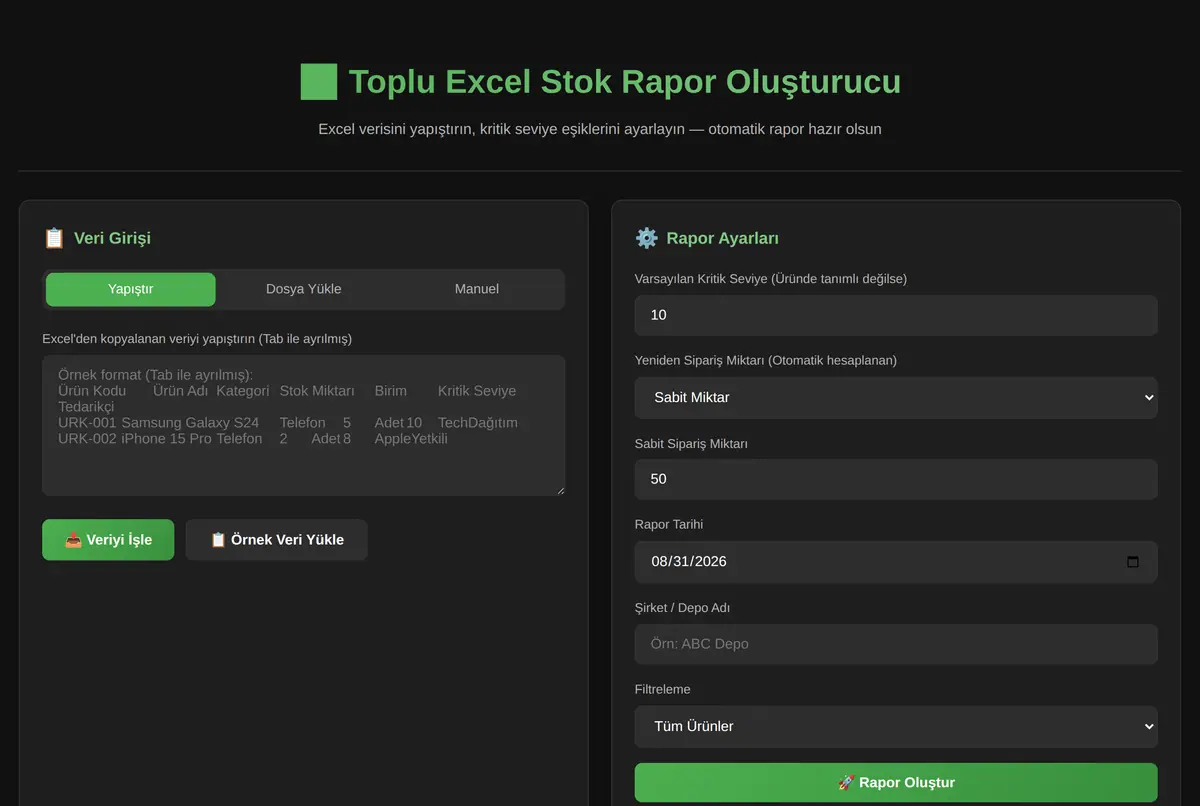Open the calendar picker in Rapor Tarihi
This screenshot has width=1200, height=806.
(1133, 562)
